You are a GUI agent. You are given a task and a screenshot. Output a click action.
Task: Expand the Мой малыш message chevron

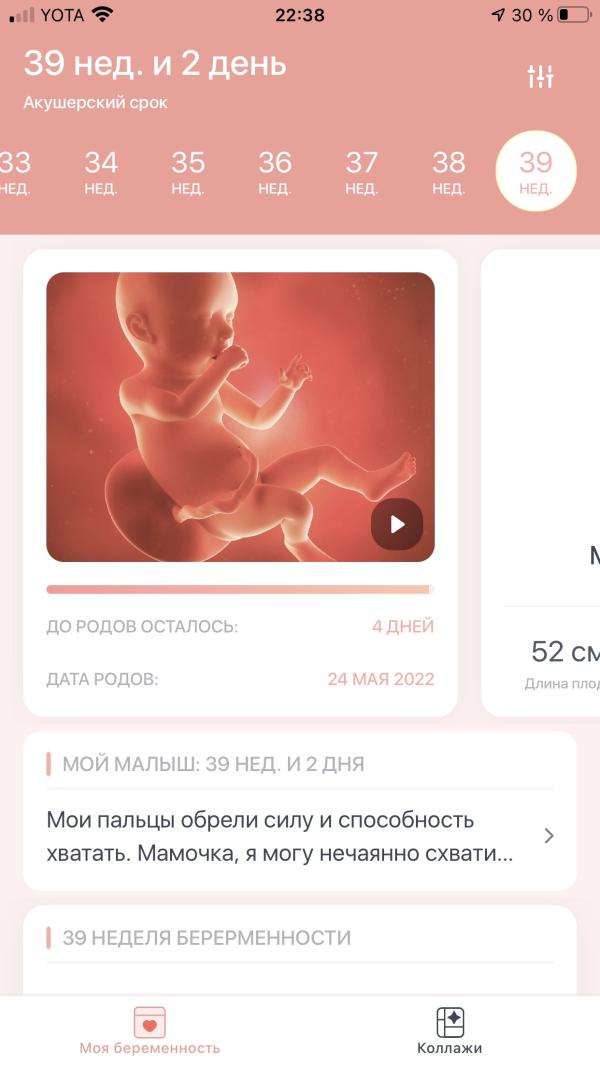tap(549, 836)
